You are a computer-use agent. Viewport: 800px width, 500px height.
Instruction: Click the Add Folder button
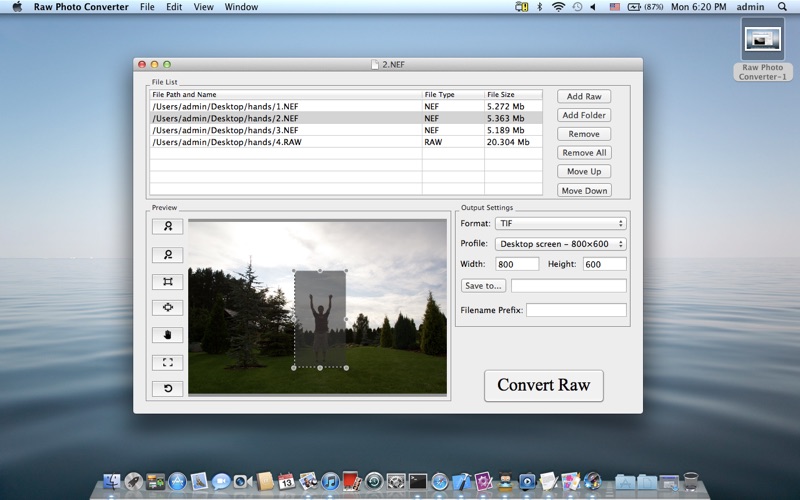tap(584, 115)
